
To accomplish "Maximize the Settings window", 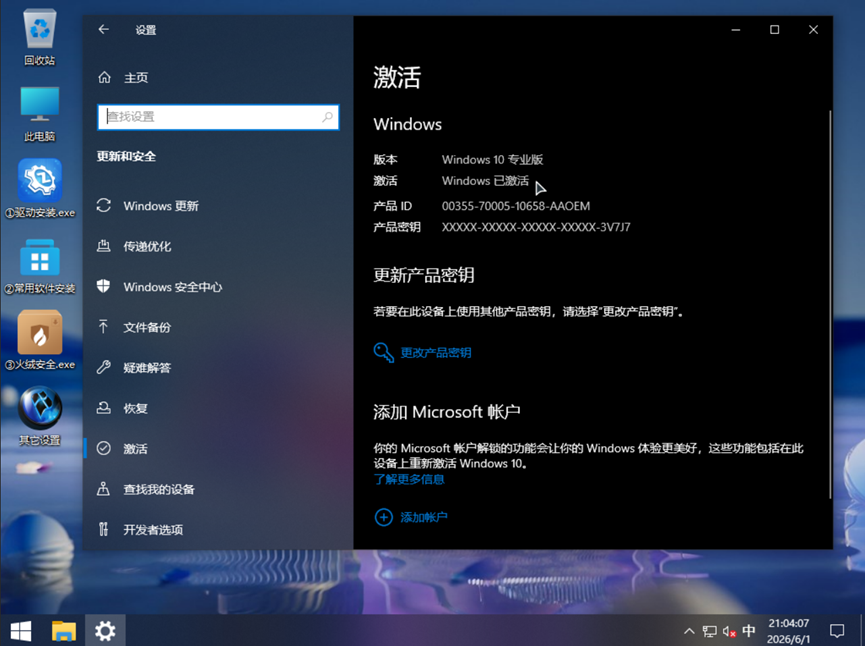I will 775,30.
